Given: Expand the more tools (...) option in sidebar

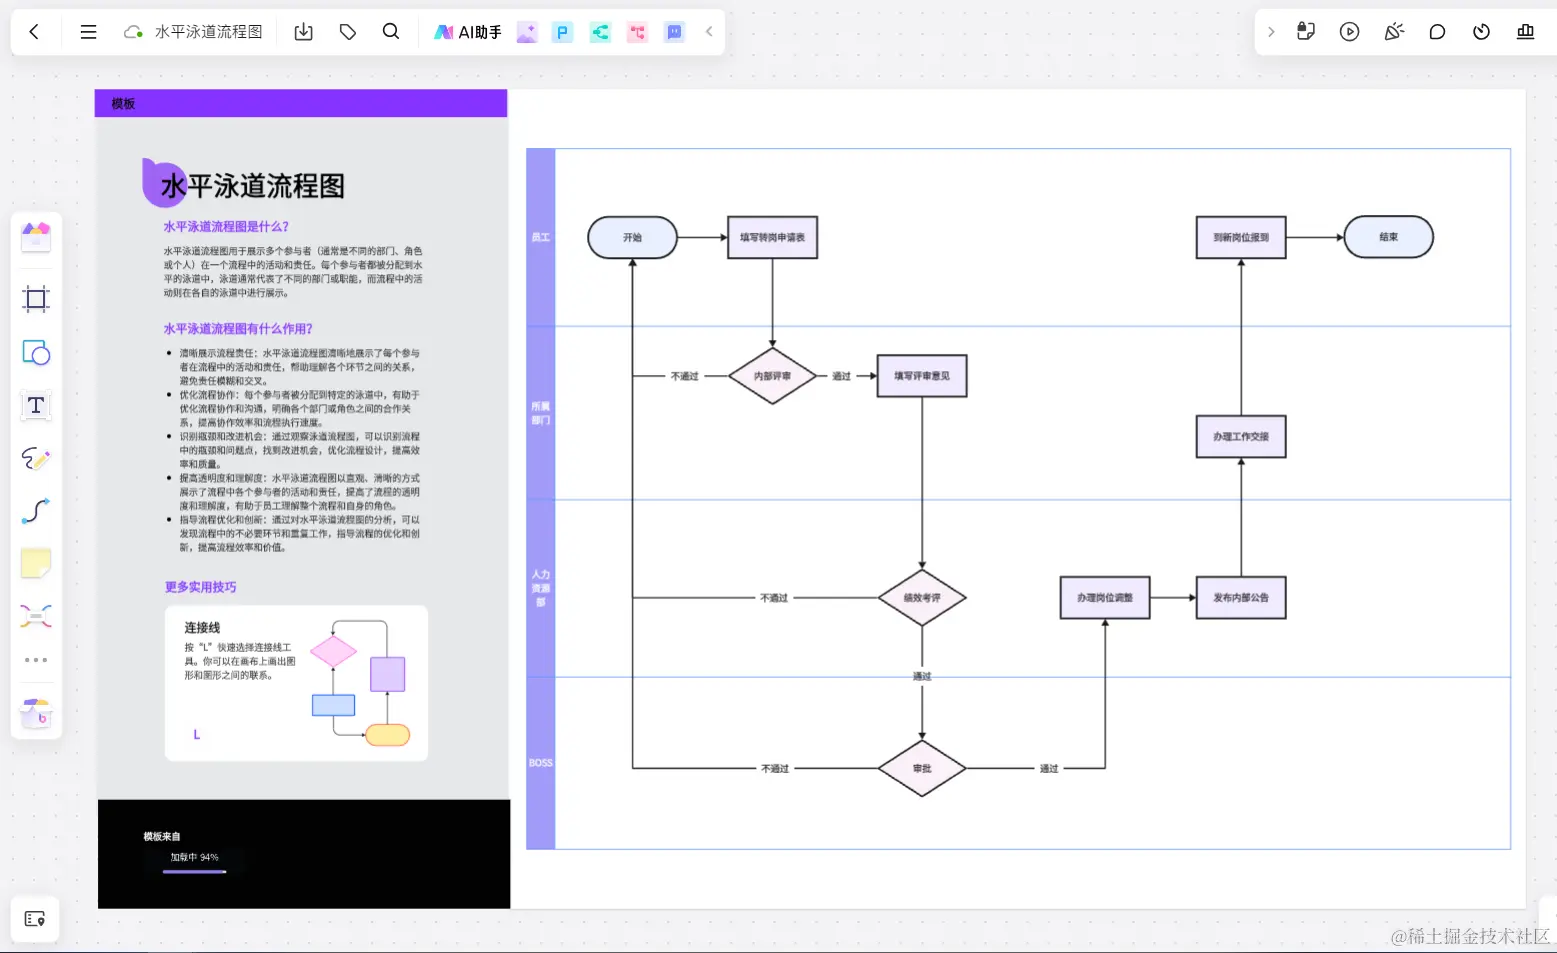Looking at the screenshot, I should click(35, 659).
